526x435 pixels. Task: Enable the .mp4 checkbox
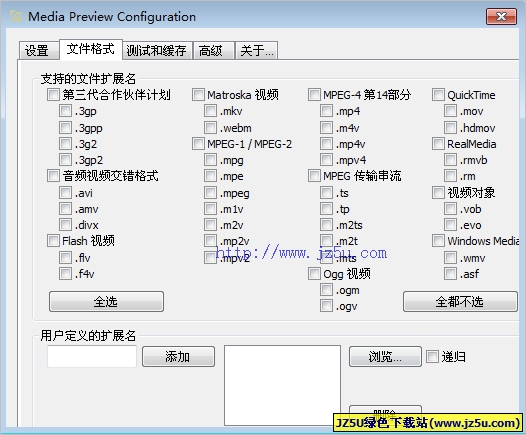click(326, 111)
